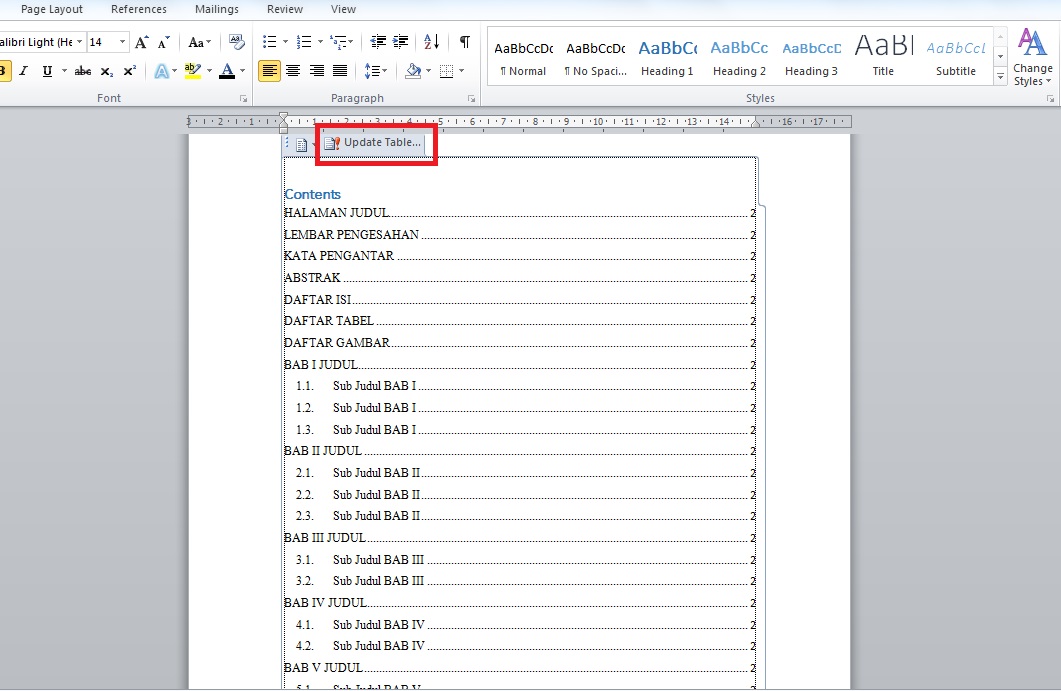1061x691 pixels.
Task: Open the Borders dropdown arrow
Action: click(461, 71)
